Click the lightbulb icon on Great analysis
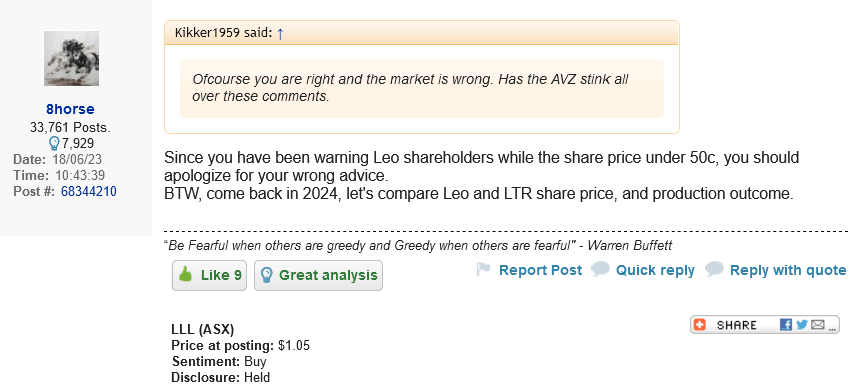This screenshot has width=854, height=391. click(x=266, y=275)
